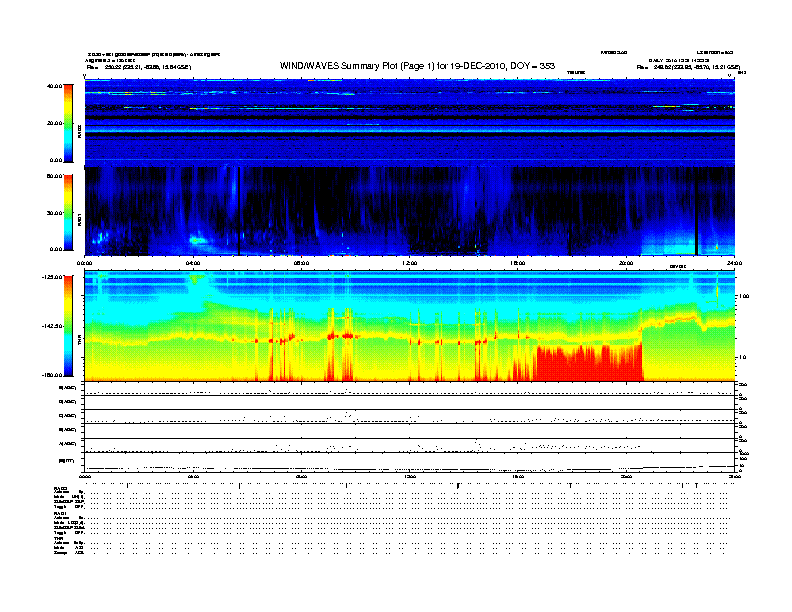Click the 10 tick on TNR right axis
Viewport: 792px width, 612px height.
click(x=742, y=357)
